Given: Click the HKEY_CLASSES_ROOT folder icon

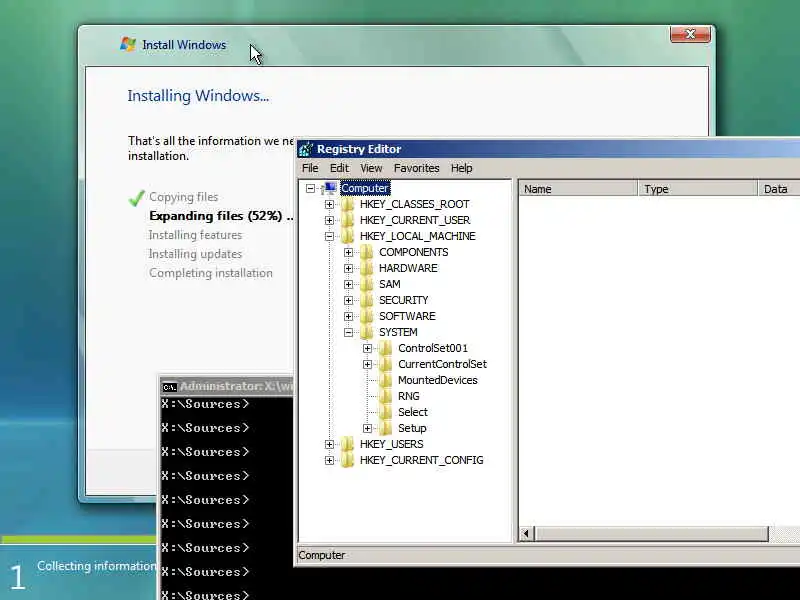Looking at the screenshot, I should [347, 204].
